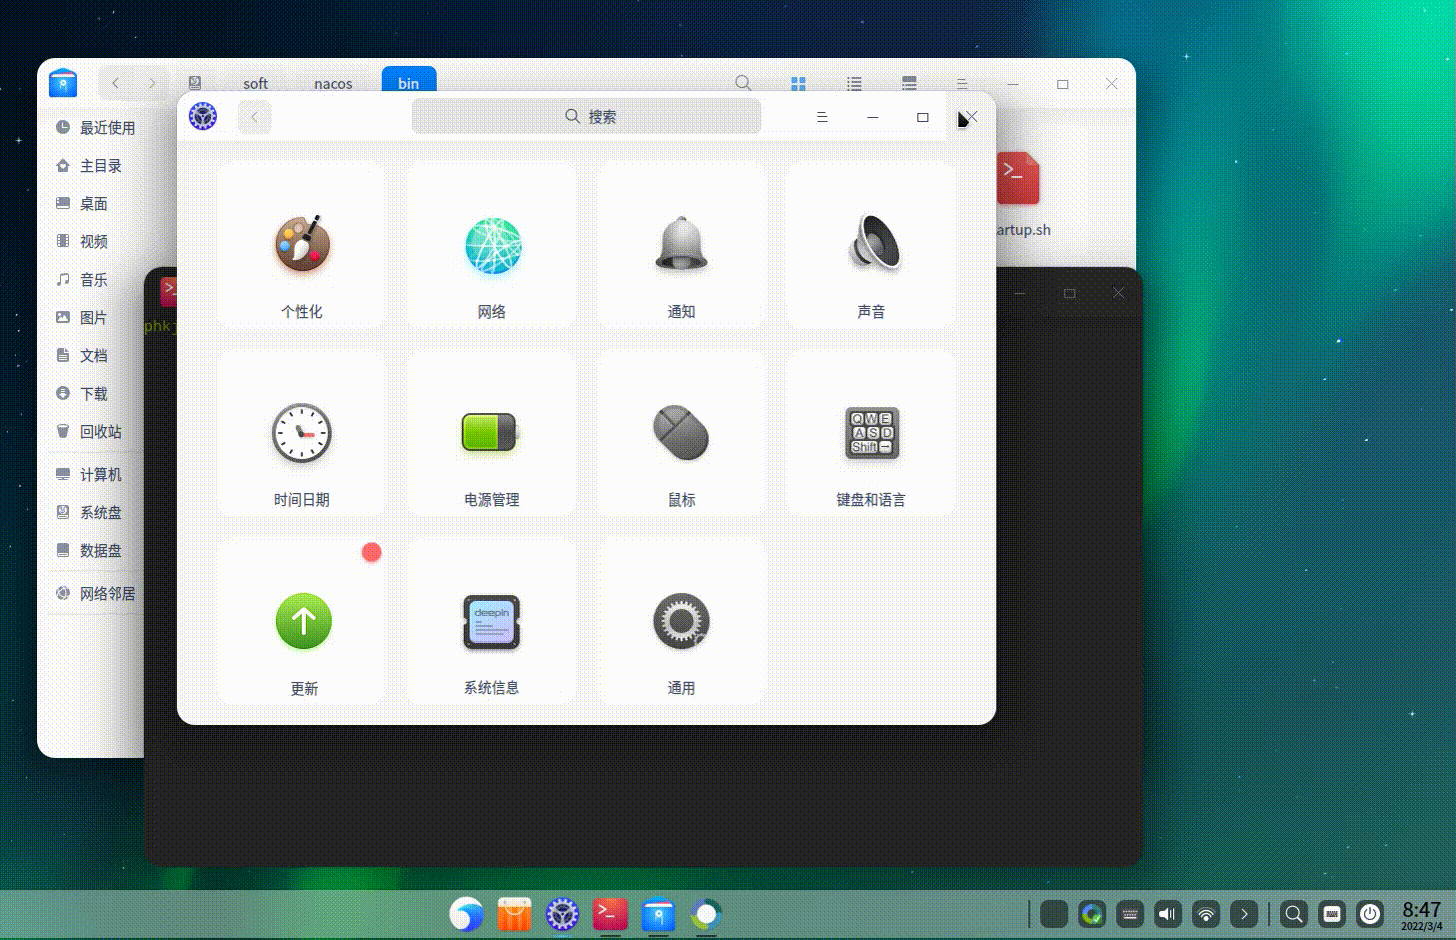Viewport: 1456px width, 940px height.
Task: Click the 搜索 search field
Action: tap(586, 116)
